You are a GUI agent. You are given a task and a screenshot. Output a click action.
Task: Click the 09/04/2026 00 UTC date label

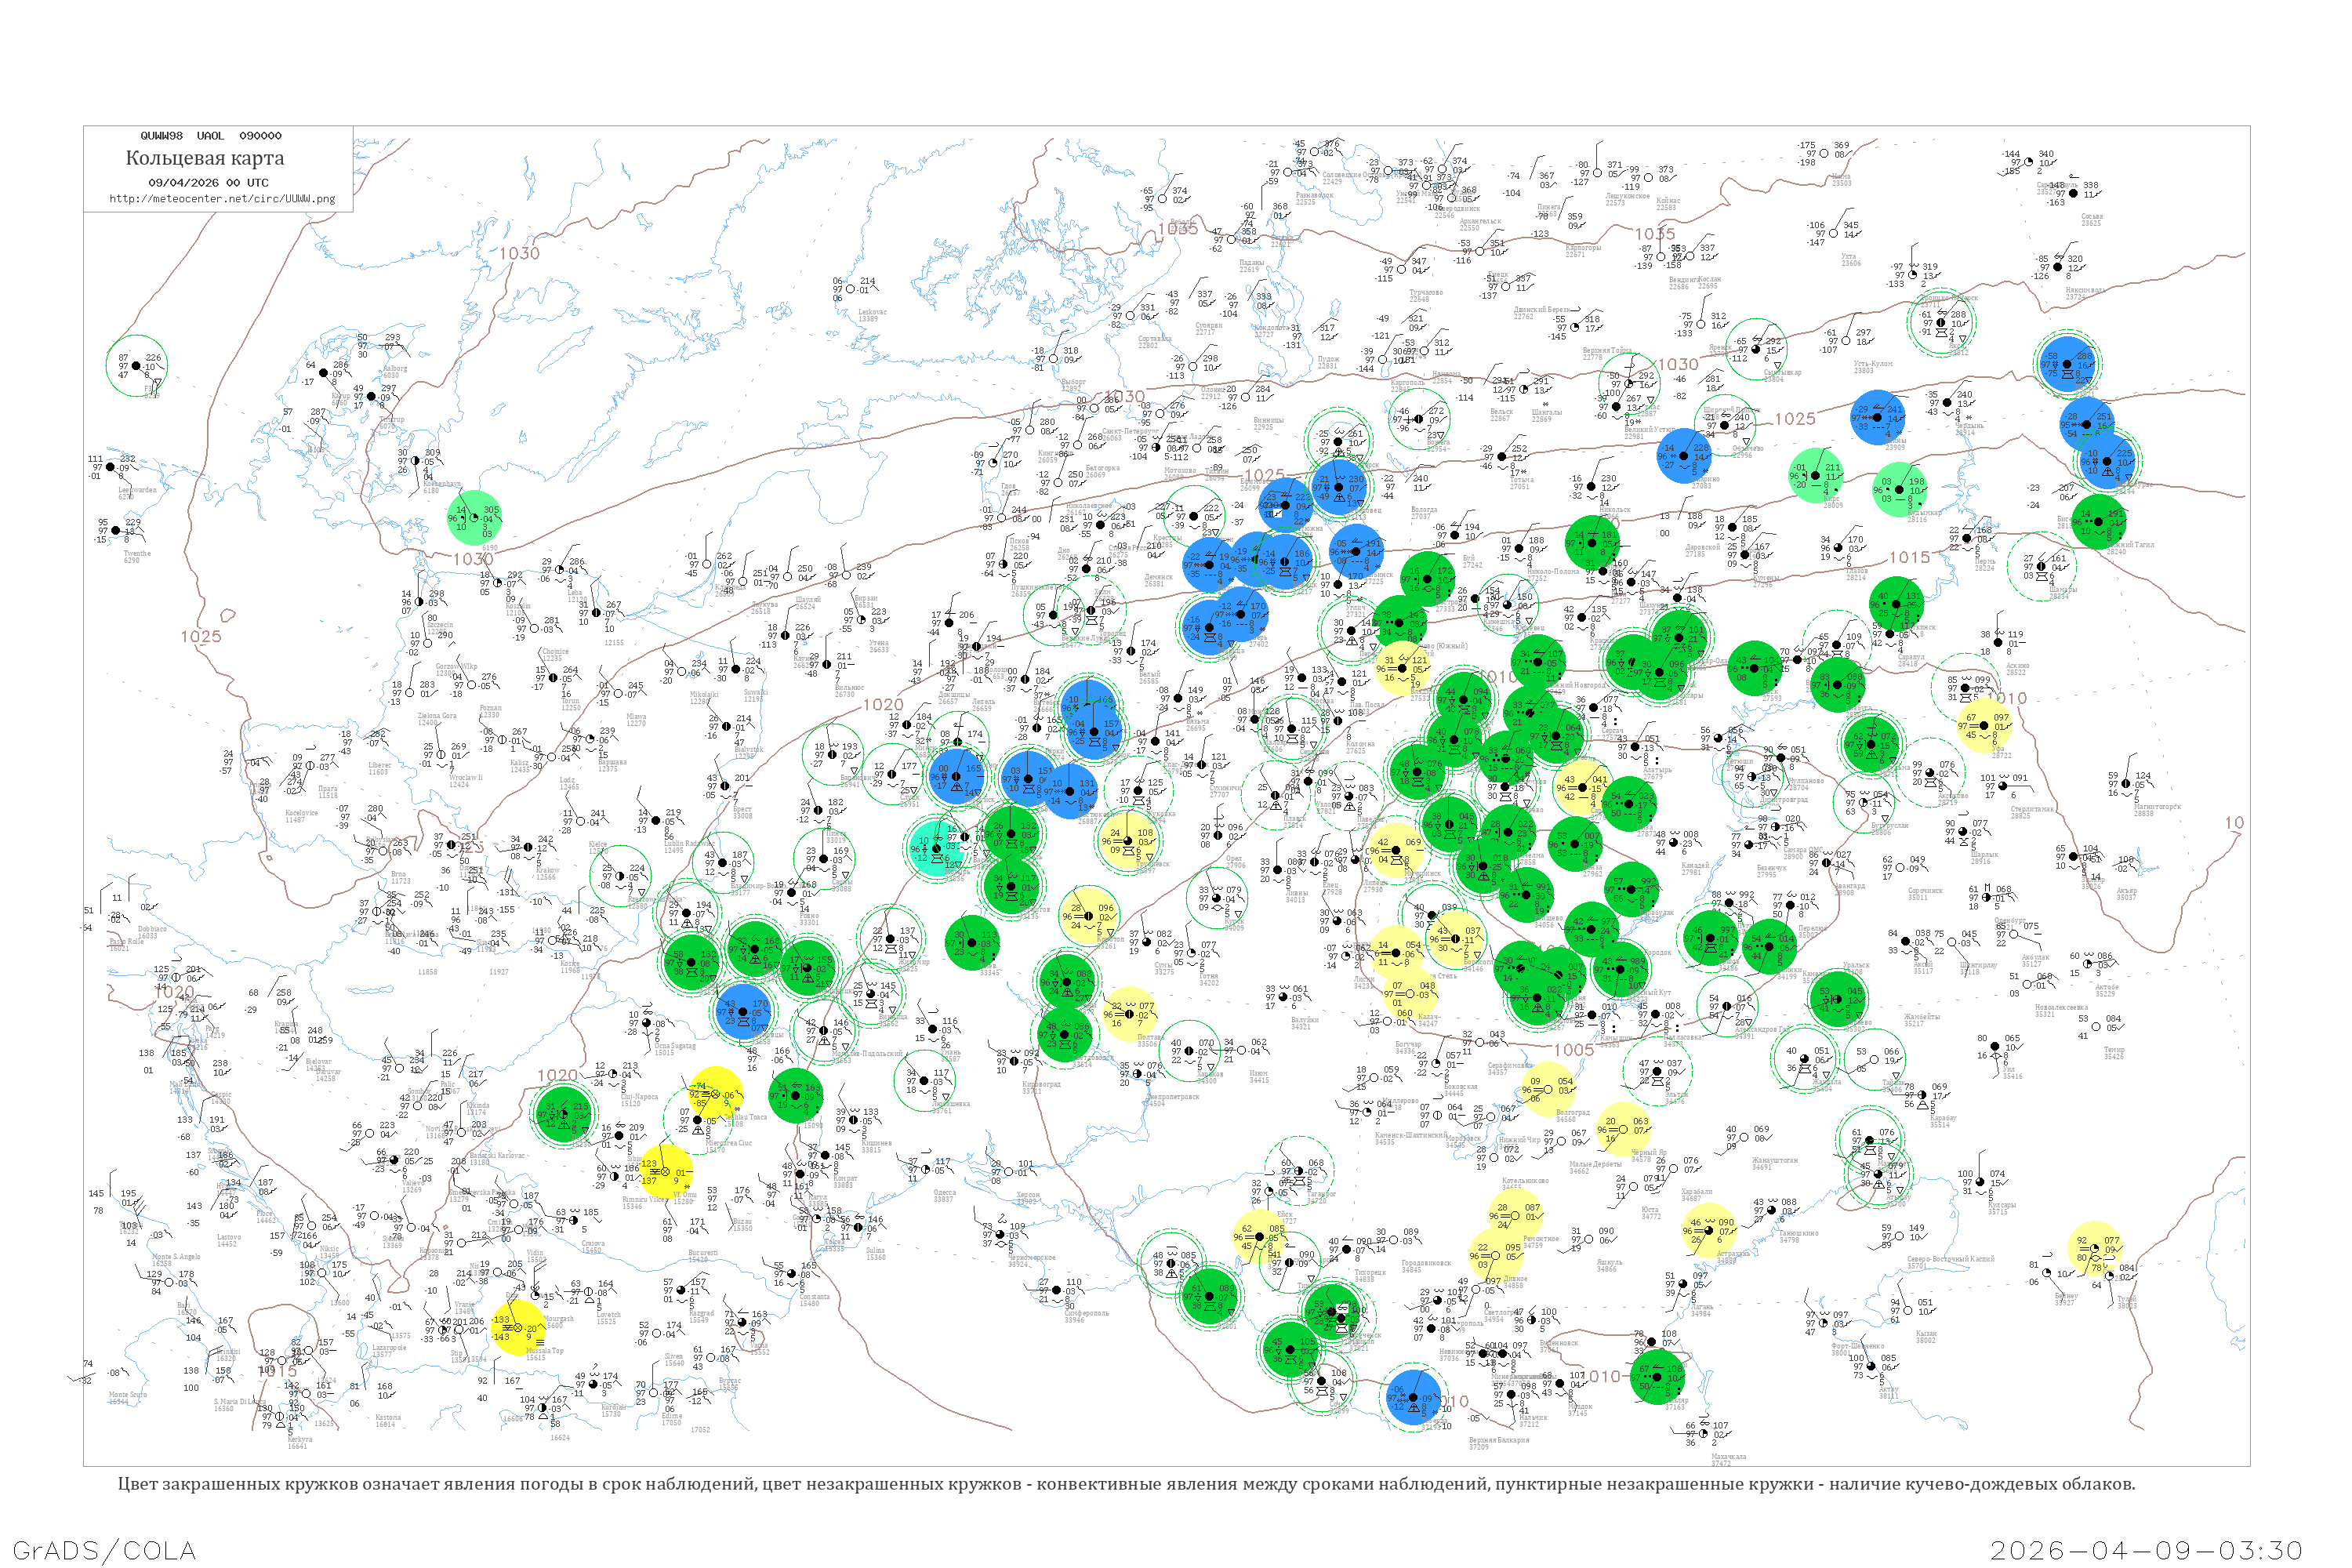coord(208,183)
